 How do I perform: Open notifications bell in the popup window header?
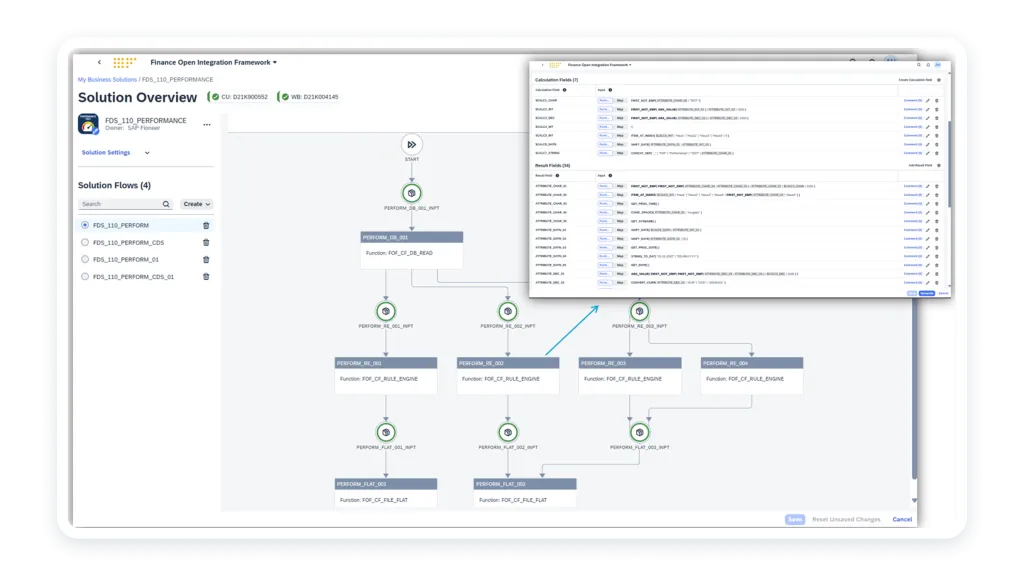[x=928, y=65]
